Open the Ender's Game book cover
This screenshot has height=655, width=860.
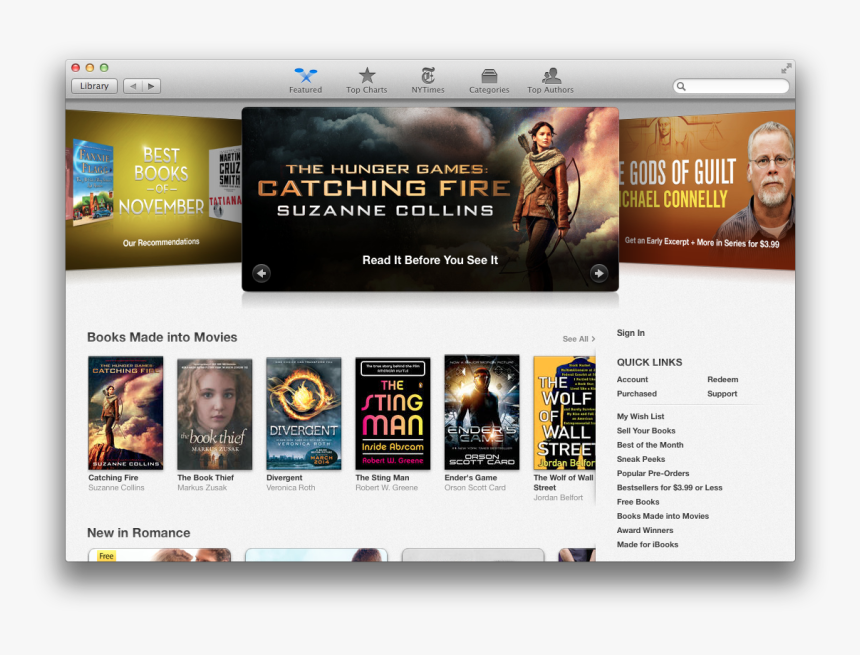pyautogui.click(x=482, y=413)
